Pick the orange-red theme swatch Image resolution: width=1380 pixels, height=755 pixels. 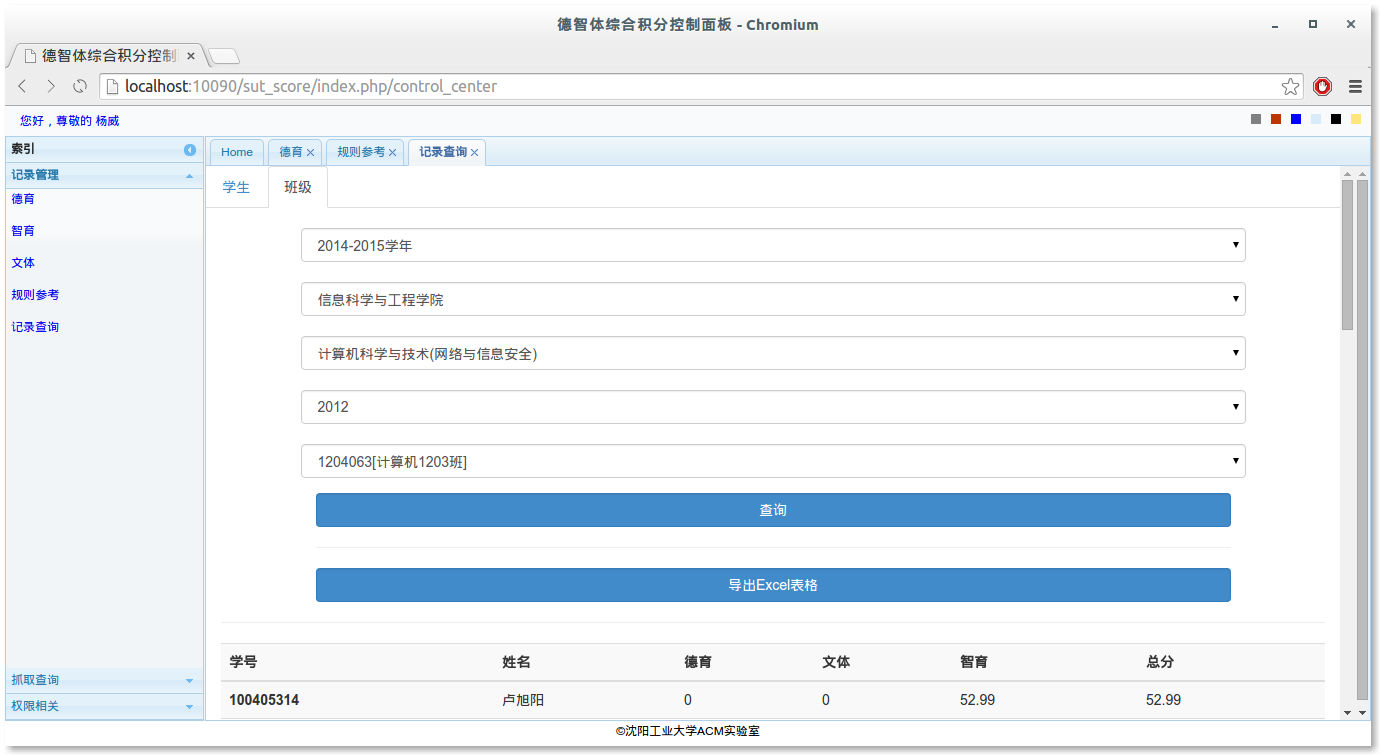[x=1276, y=120]
